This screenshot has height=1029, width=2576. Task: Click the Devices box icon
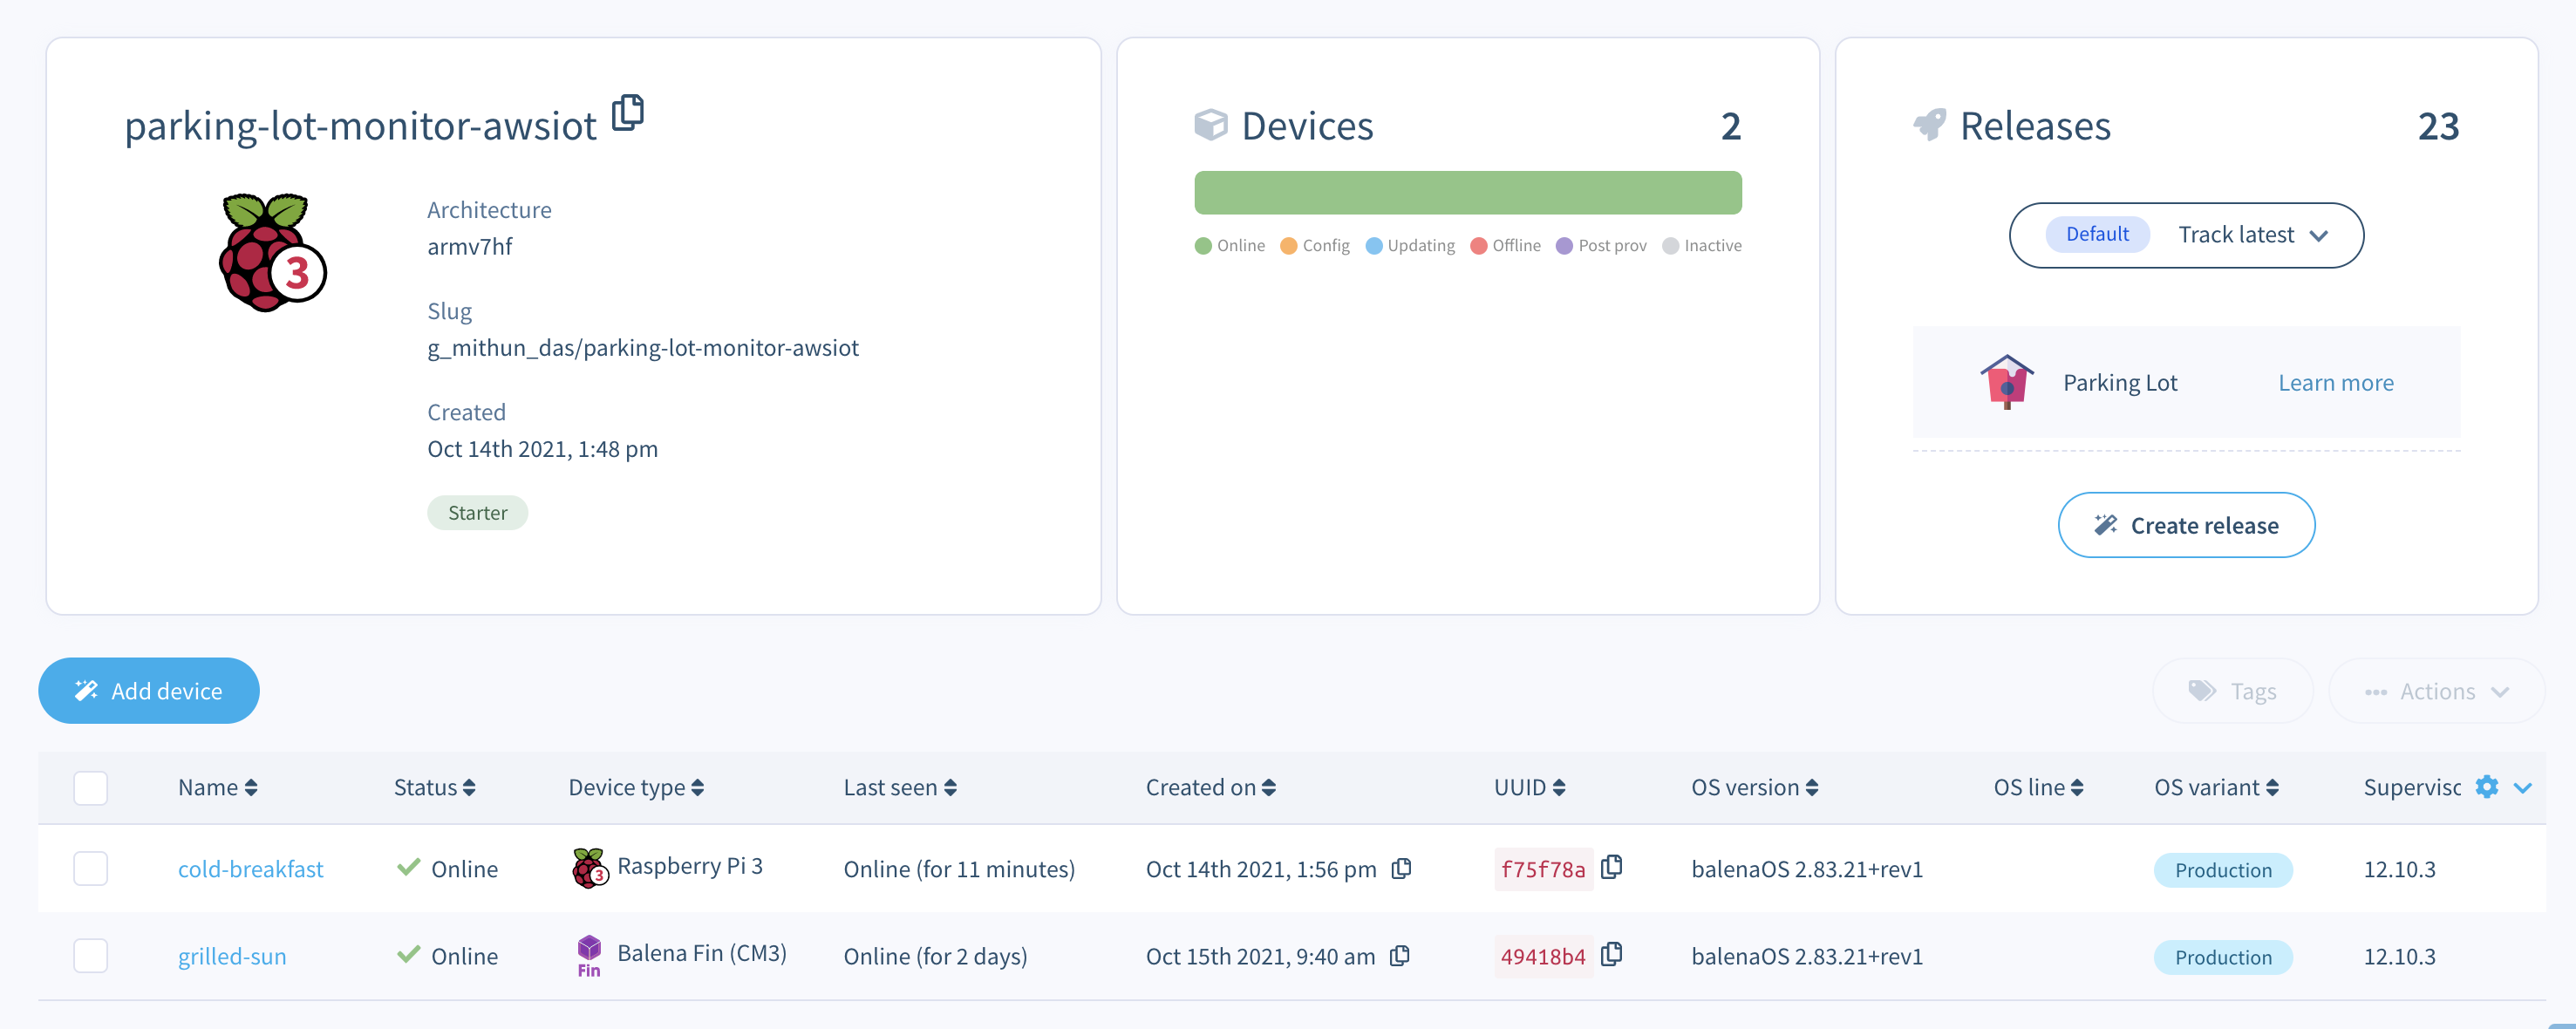[1211, 124]
